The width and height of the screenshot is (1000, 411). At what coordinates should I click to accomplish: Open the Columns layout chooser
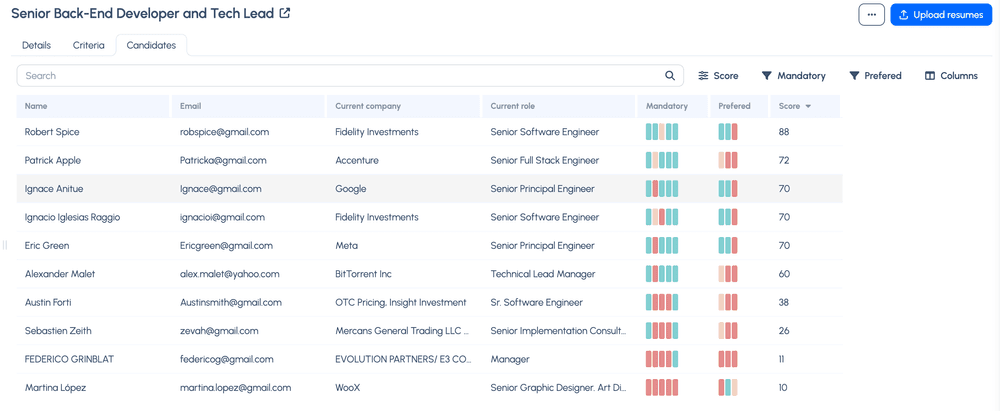[951, 75]
